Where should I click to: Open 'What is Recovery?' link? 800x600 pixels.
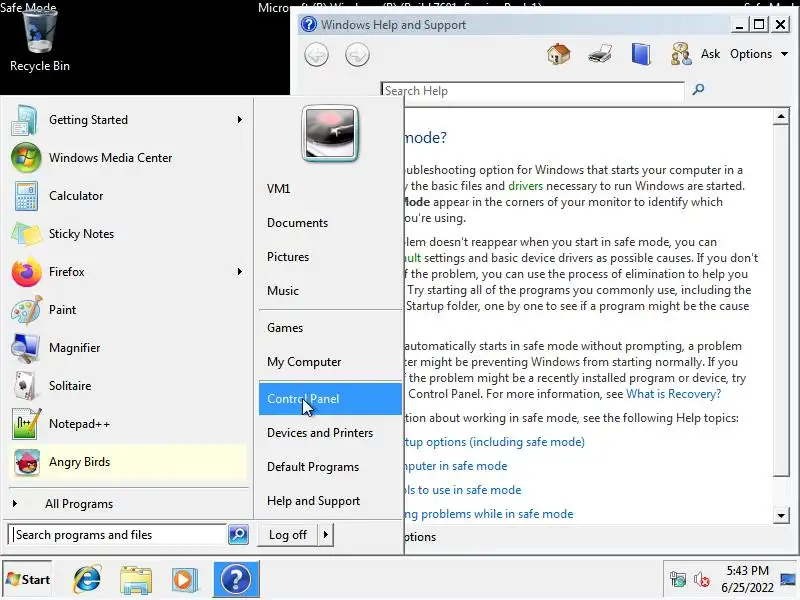673,394
